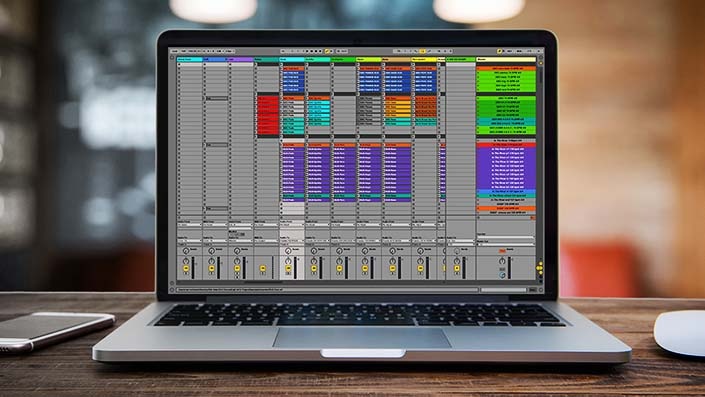Image resolution: width=705 pixels, height=397 pixels.
Task: Click the pan knob on the highlighted track
Action: [288, 261]
